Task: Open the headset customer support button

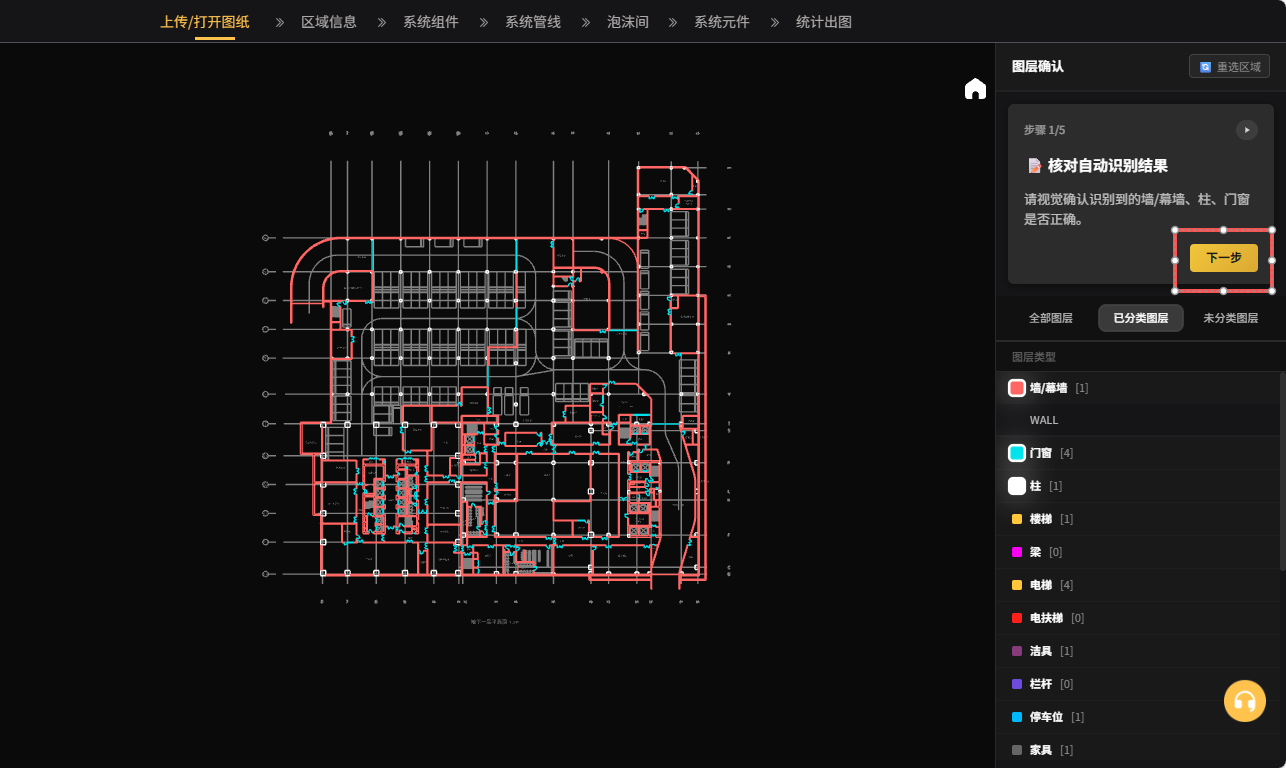Action: [x=1244, y=701]
